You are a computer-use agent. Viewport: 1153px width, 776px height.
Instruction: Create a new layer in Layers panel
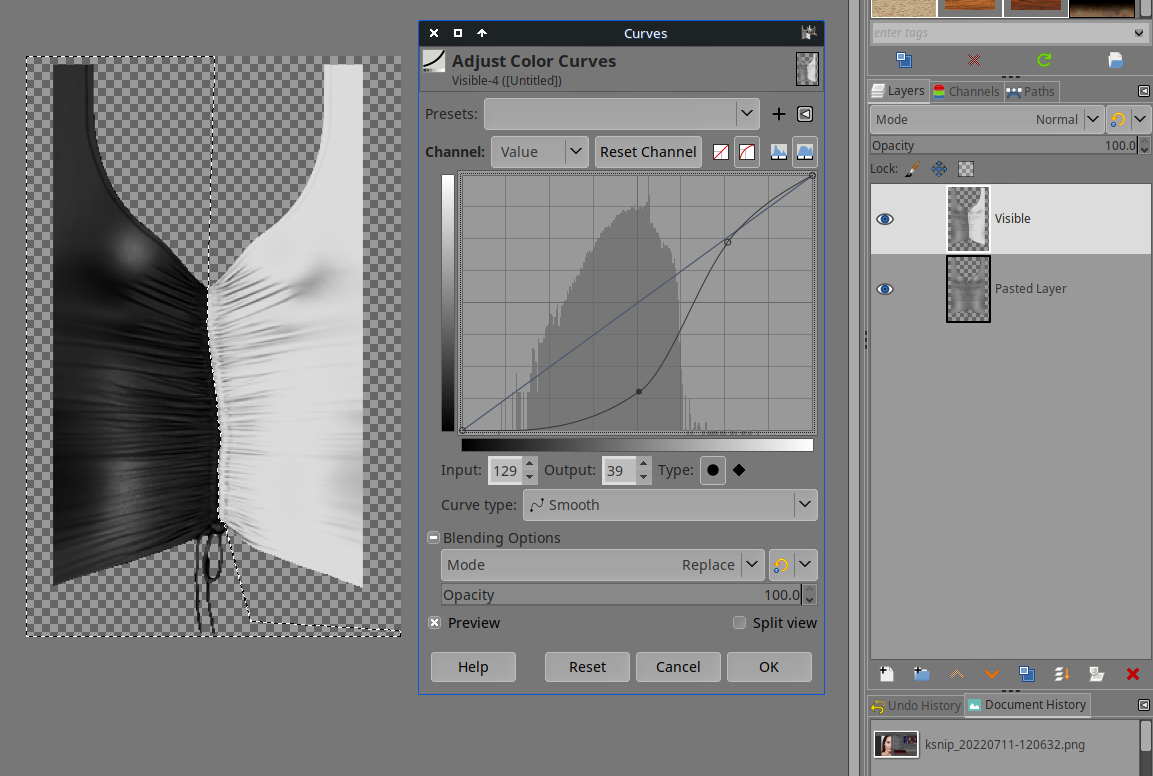[886, 674]
